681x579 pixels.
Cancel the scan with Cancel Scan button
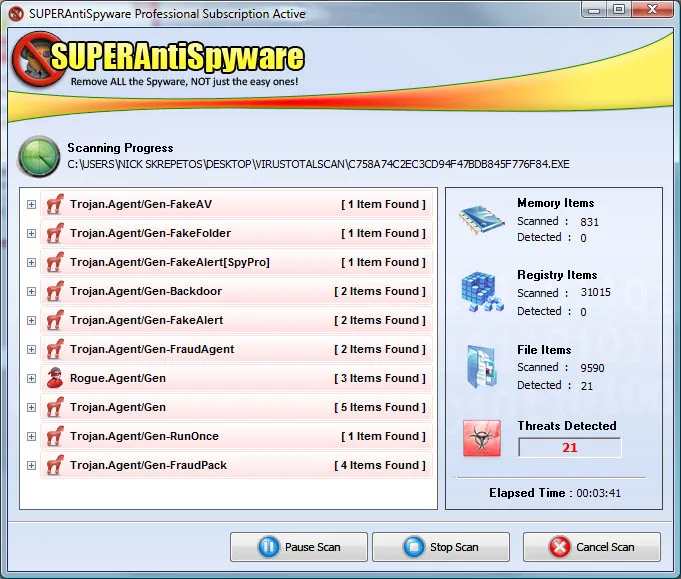pos(592,547)
